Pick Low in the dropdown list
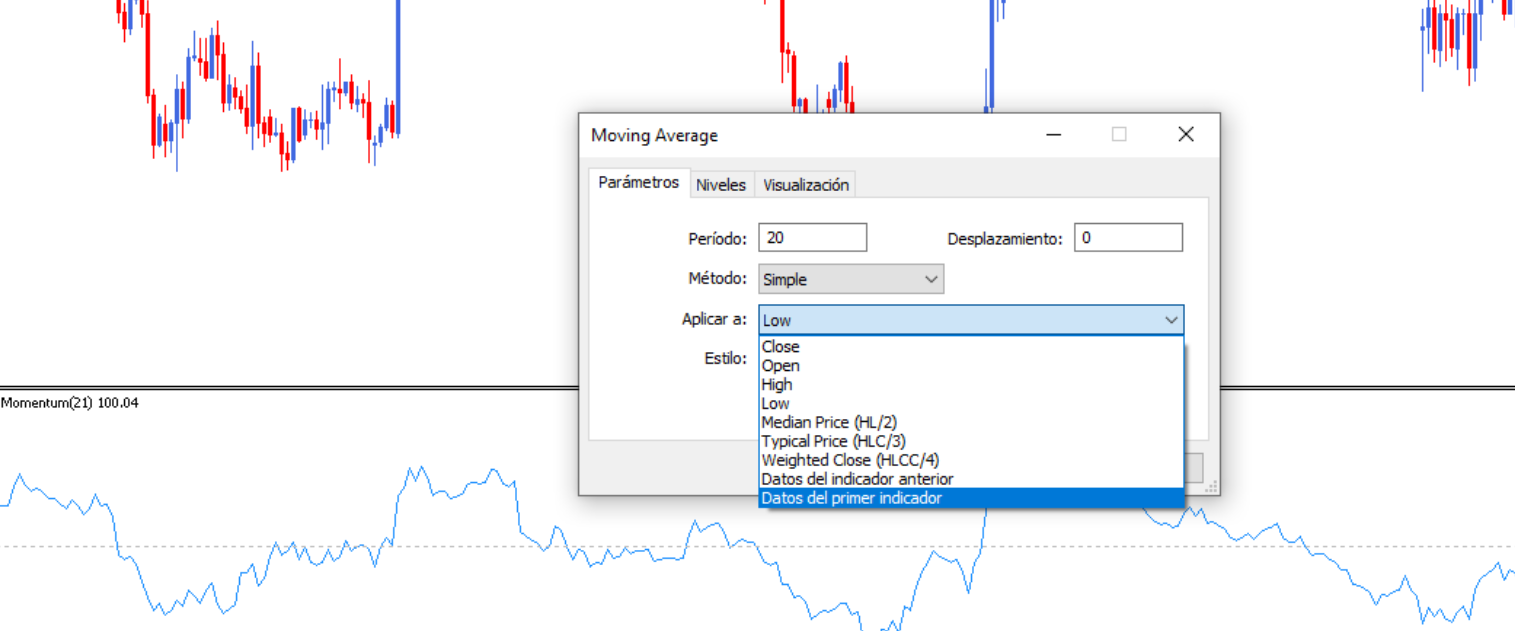This screenshot has width=1515, height=631. tap(971, 404)
